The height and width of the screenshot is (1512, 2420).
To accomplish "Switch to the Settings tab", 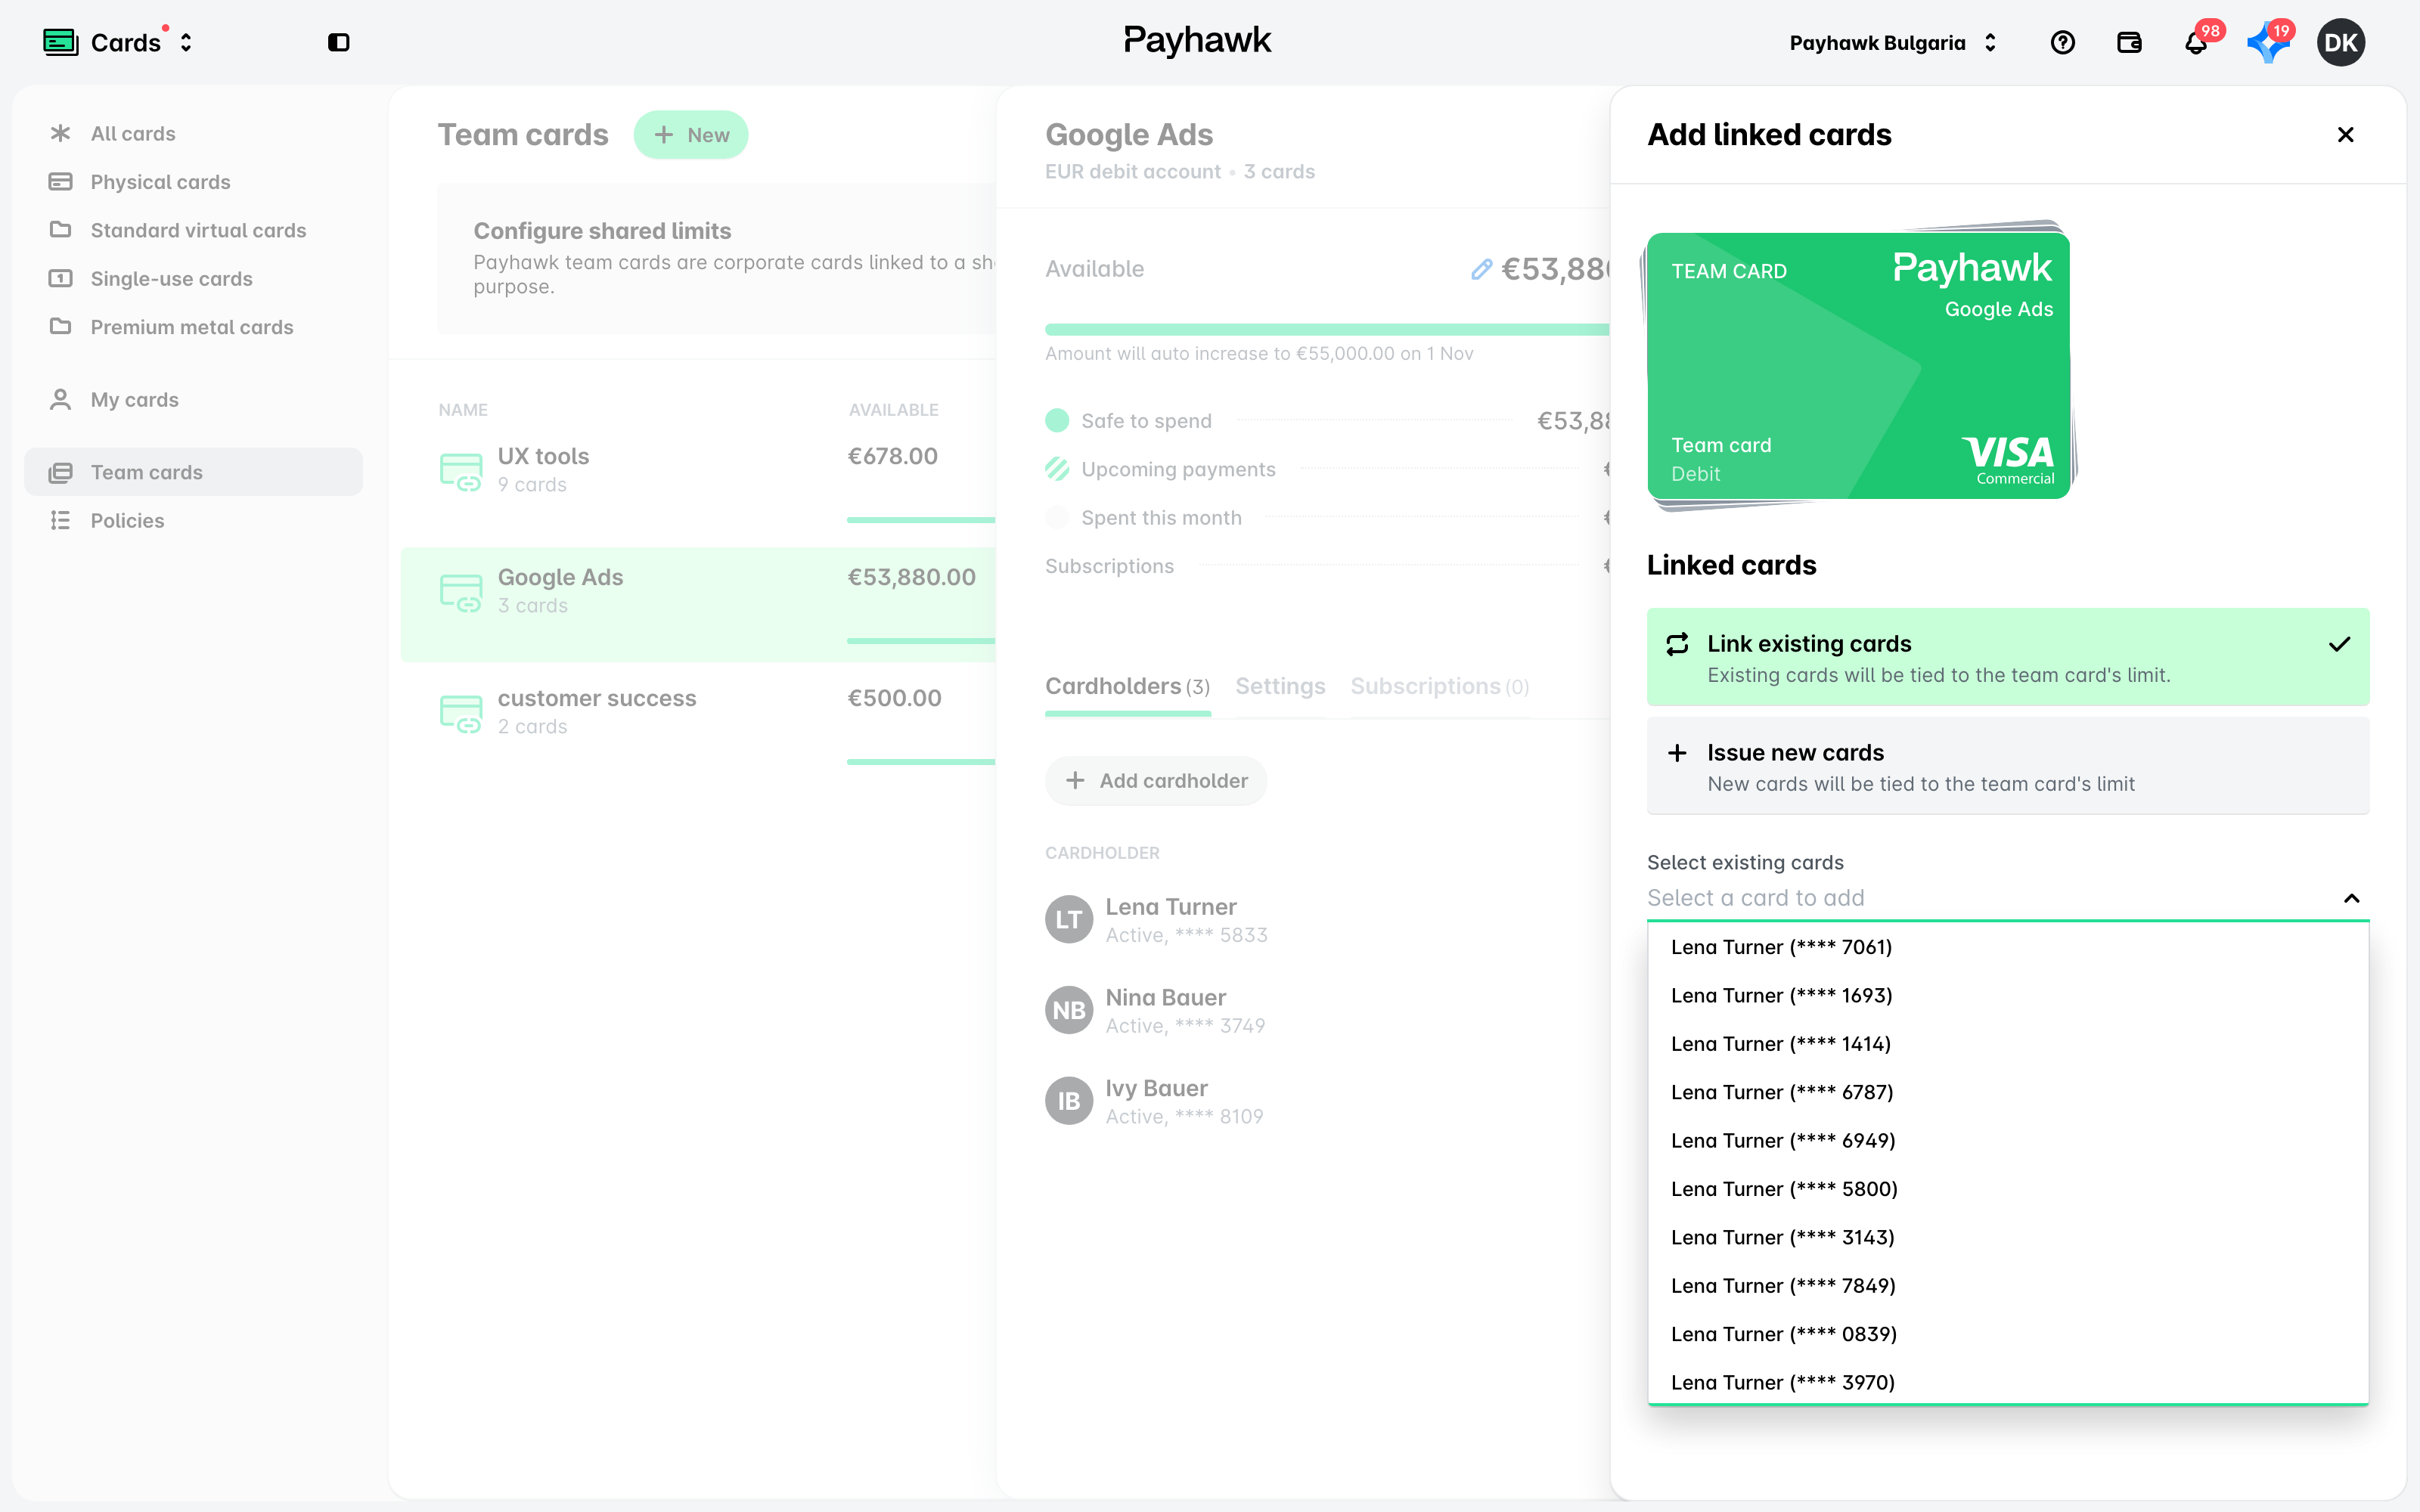I will click(x=1280, y=687).
